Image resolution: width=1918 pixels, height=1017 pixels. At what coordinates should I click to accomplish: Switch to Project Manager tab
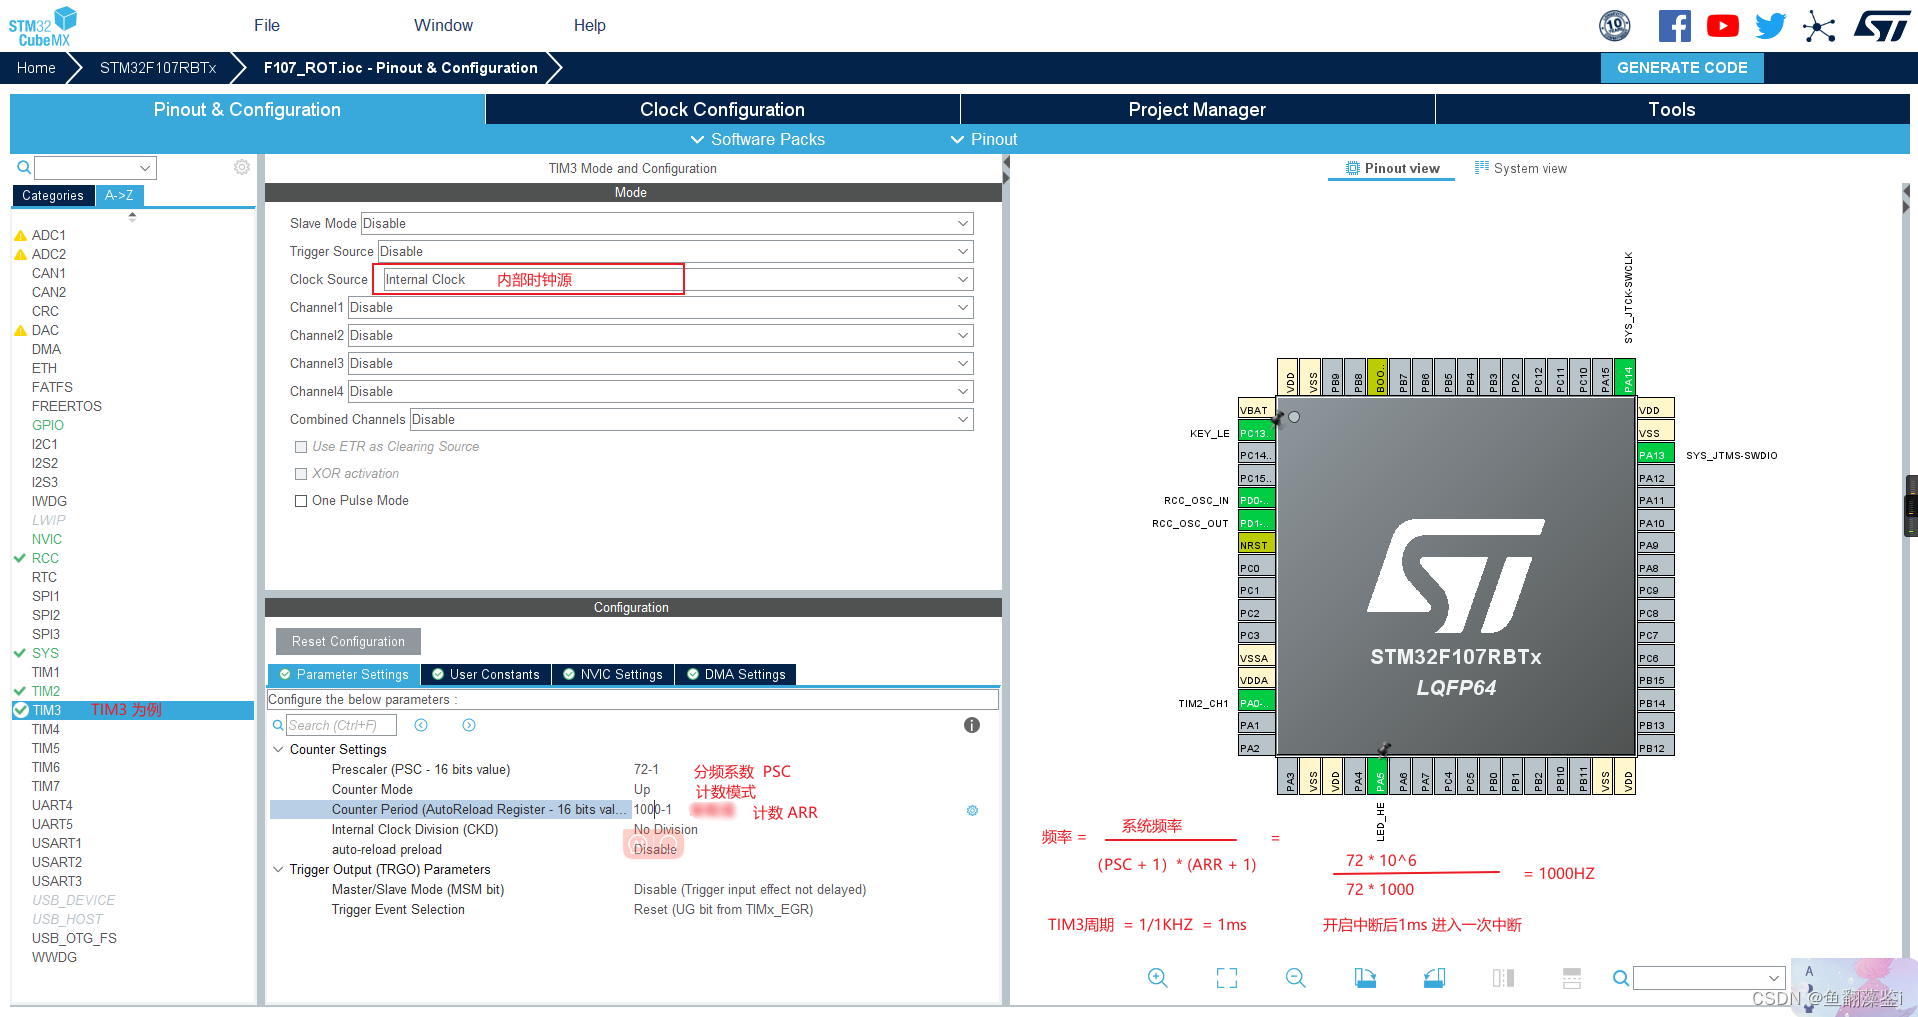[x=1197, y=110]
